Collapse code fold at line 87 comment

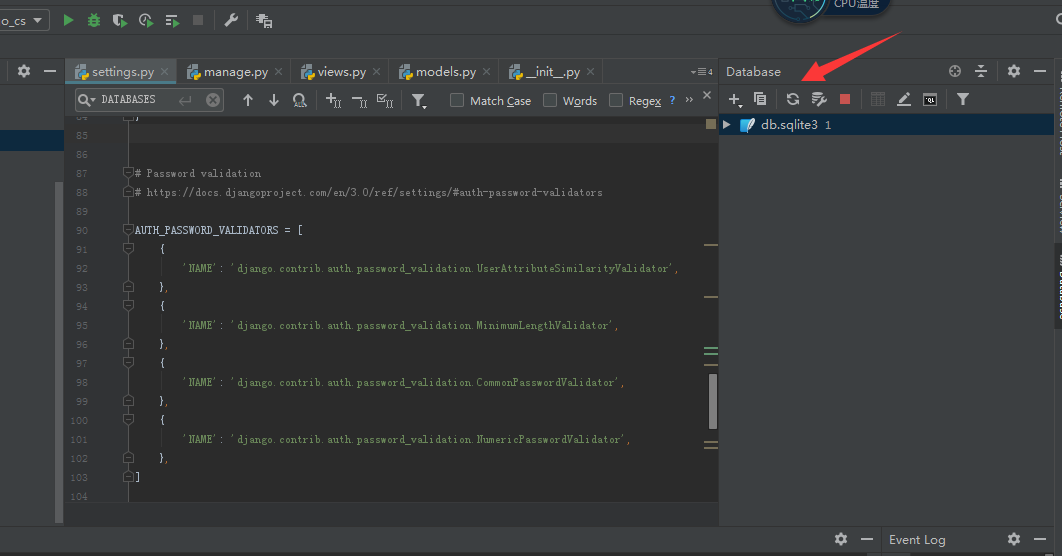click(128, 173)
